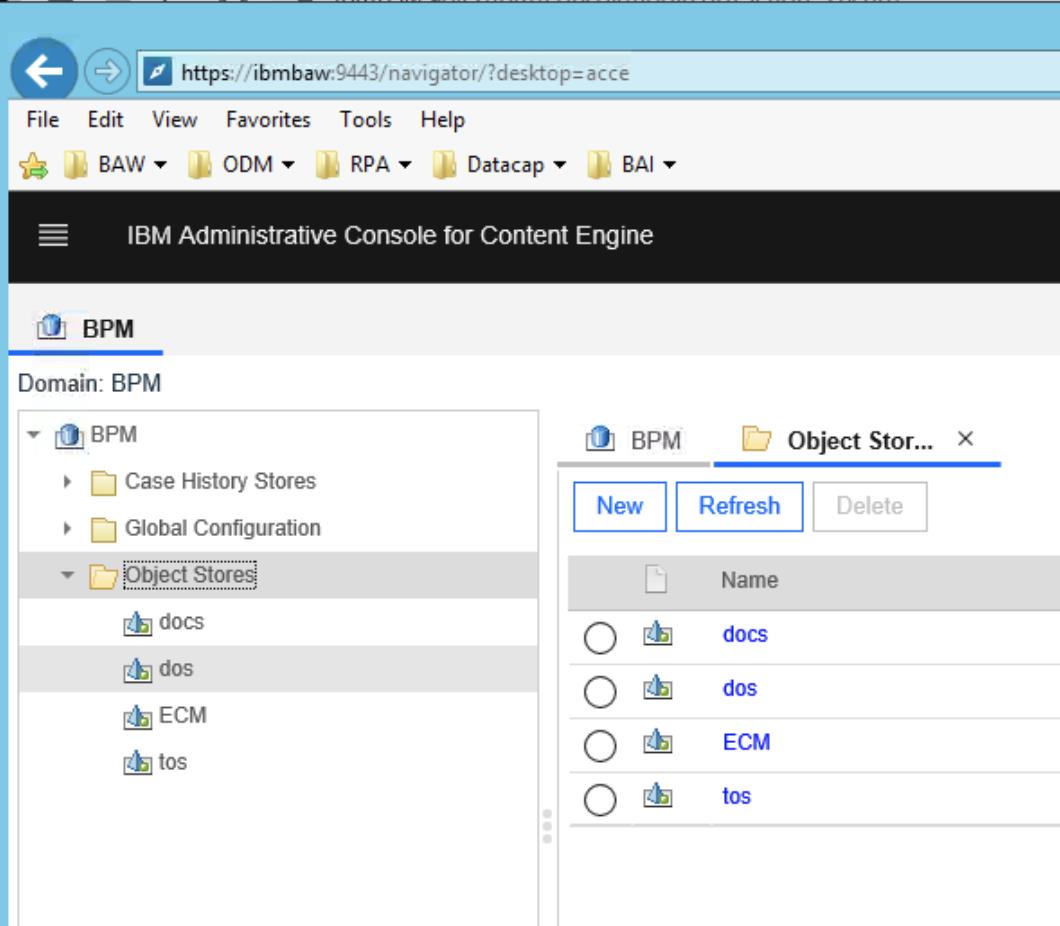1060x926 pixels.
Task: Select Global Configuration label in tree
Action: 223,528
